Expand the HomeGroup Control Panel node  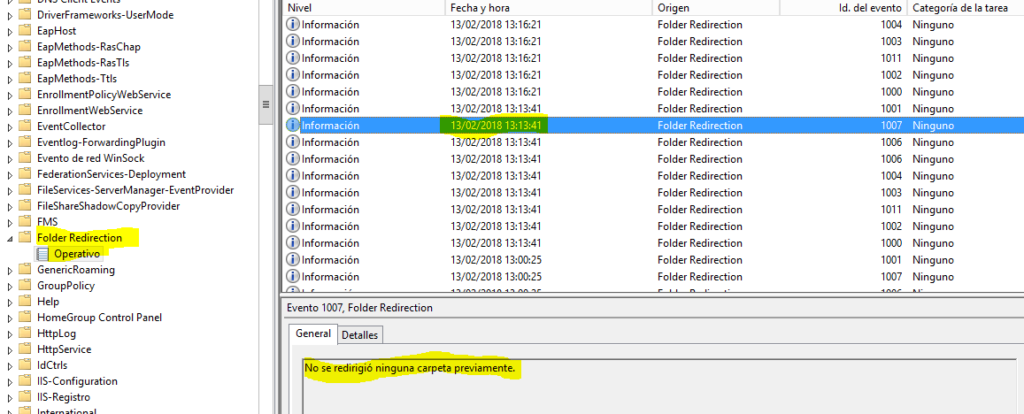[x=10, y=318]
